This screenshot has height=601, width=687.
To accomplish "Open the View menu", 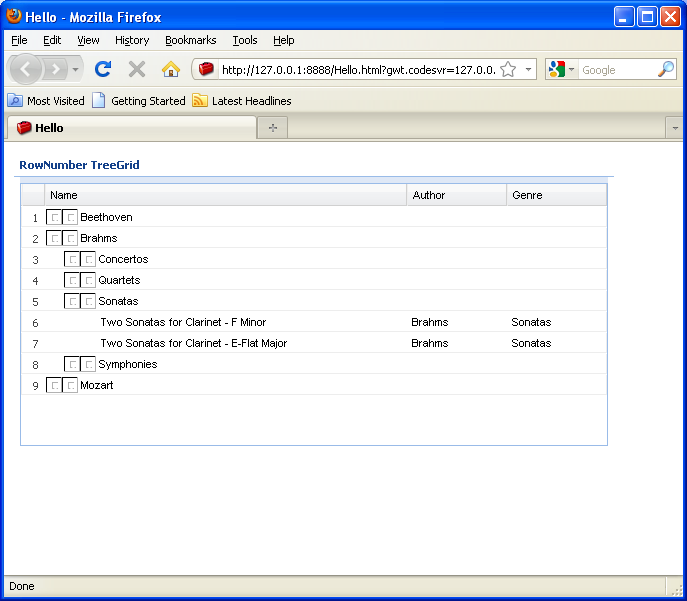I will click(88, 40).
